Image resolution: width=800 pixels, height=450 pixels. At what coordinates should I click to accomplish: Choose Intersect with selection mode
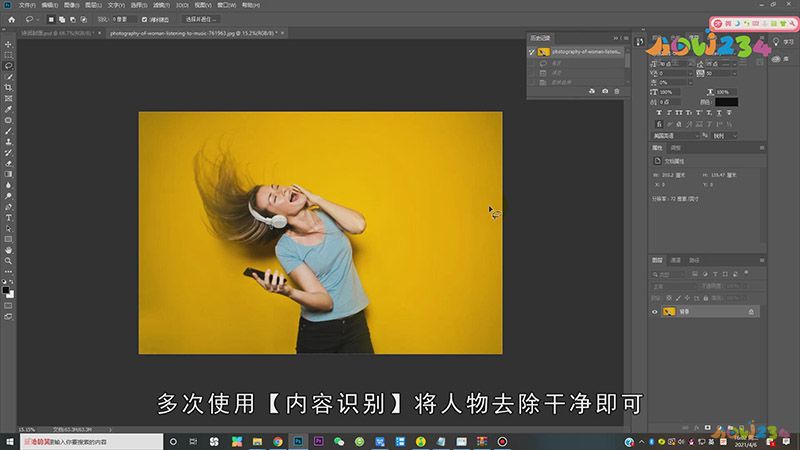click(x=84, y=19)
